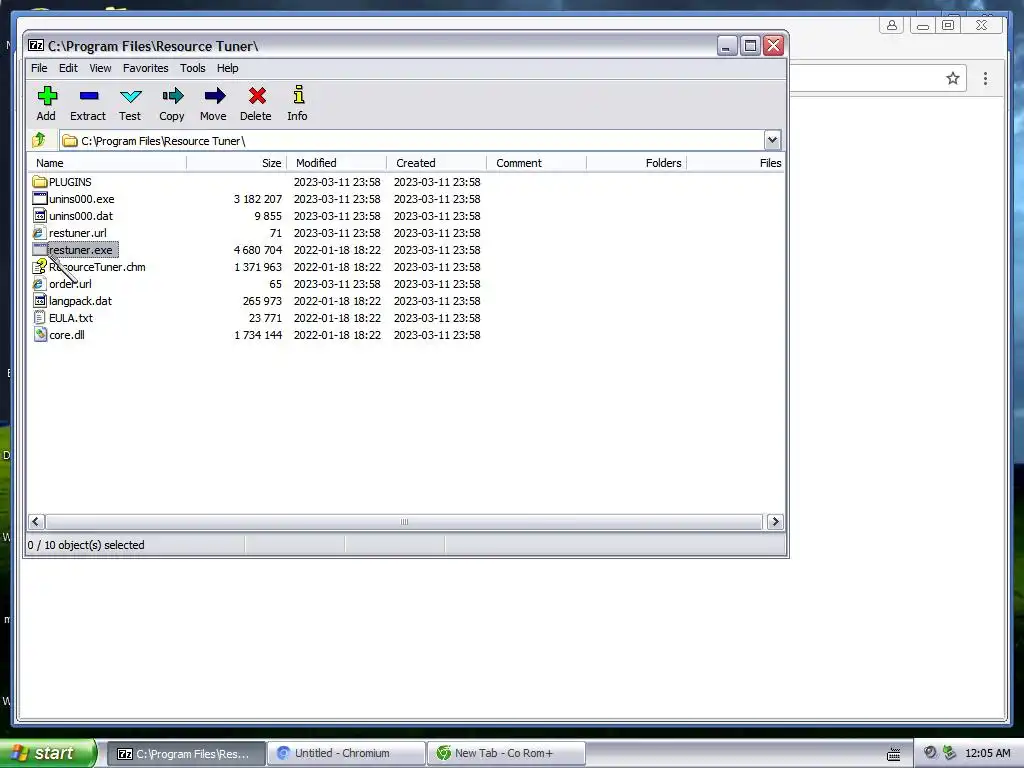Open the Favorites menu

pos(146,68)
